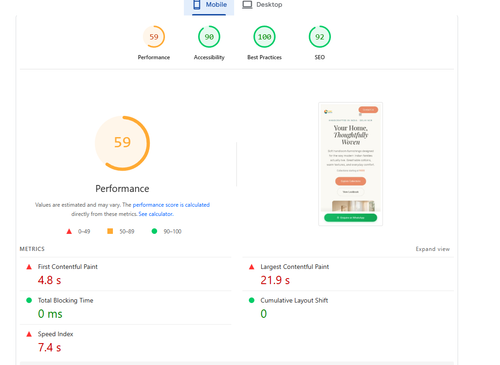Click Cumulative Layout Shift green circle icon
The height and width of the screenshot is (365, 500).
coord(252,300)
